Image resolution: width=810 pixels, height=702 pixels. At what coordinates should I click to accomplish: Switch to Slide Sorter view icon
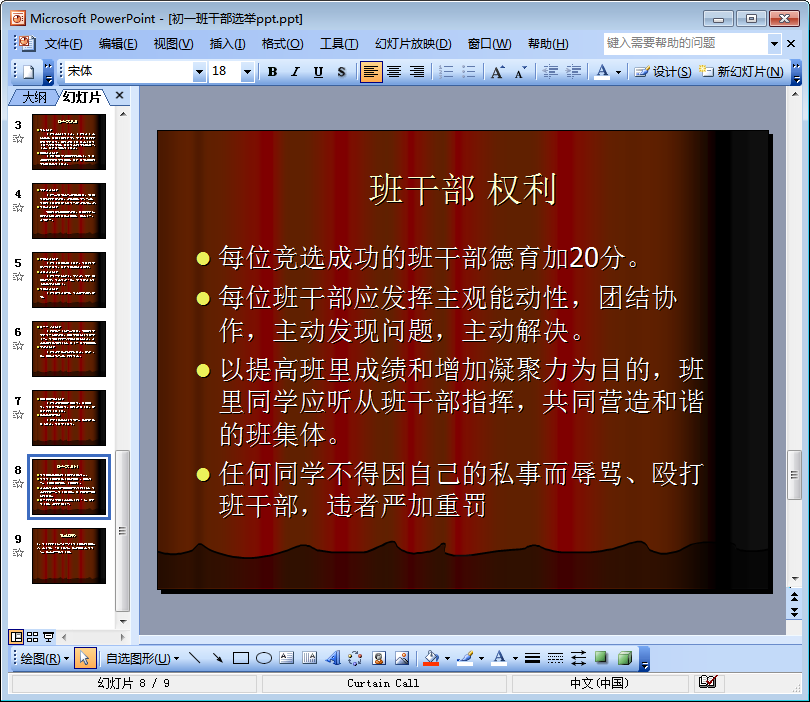tap(33, 637)
